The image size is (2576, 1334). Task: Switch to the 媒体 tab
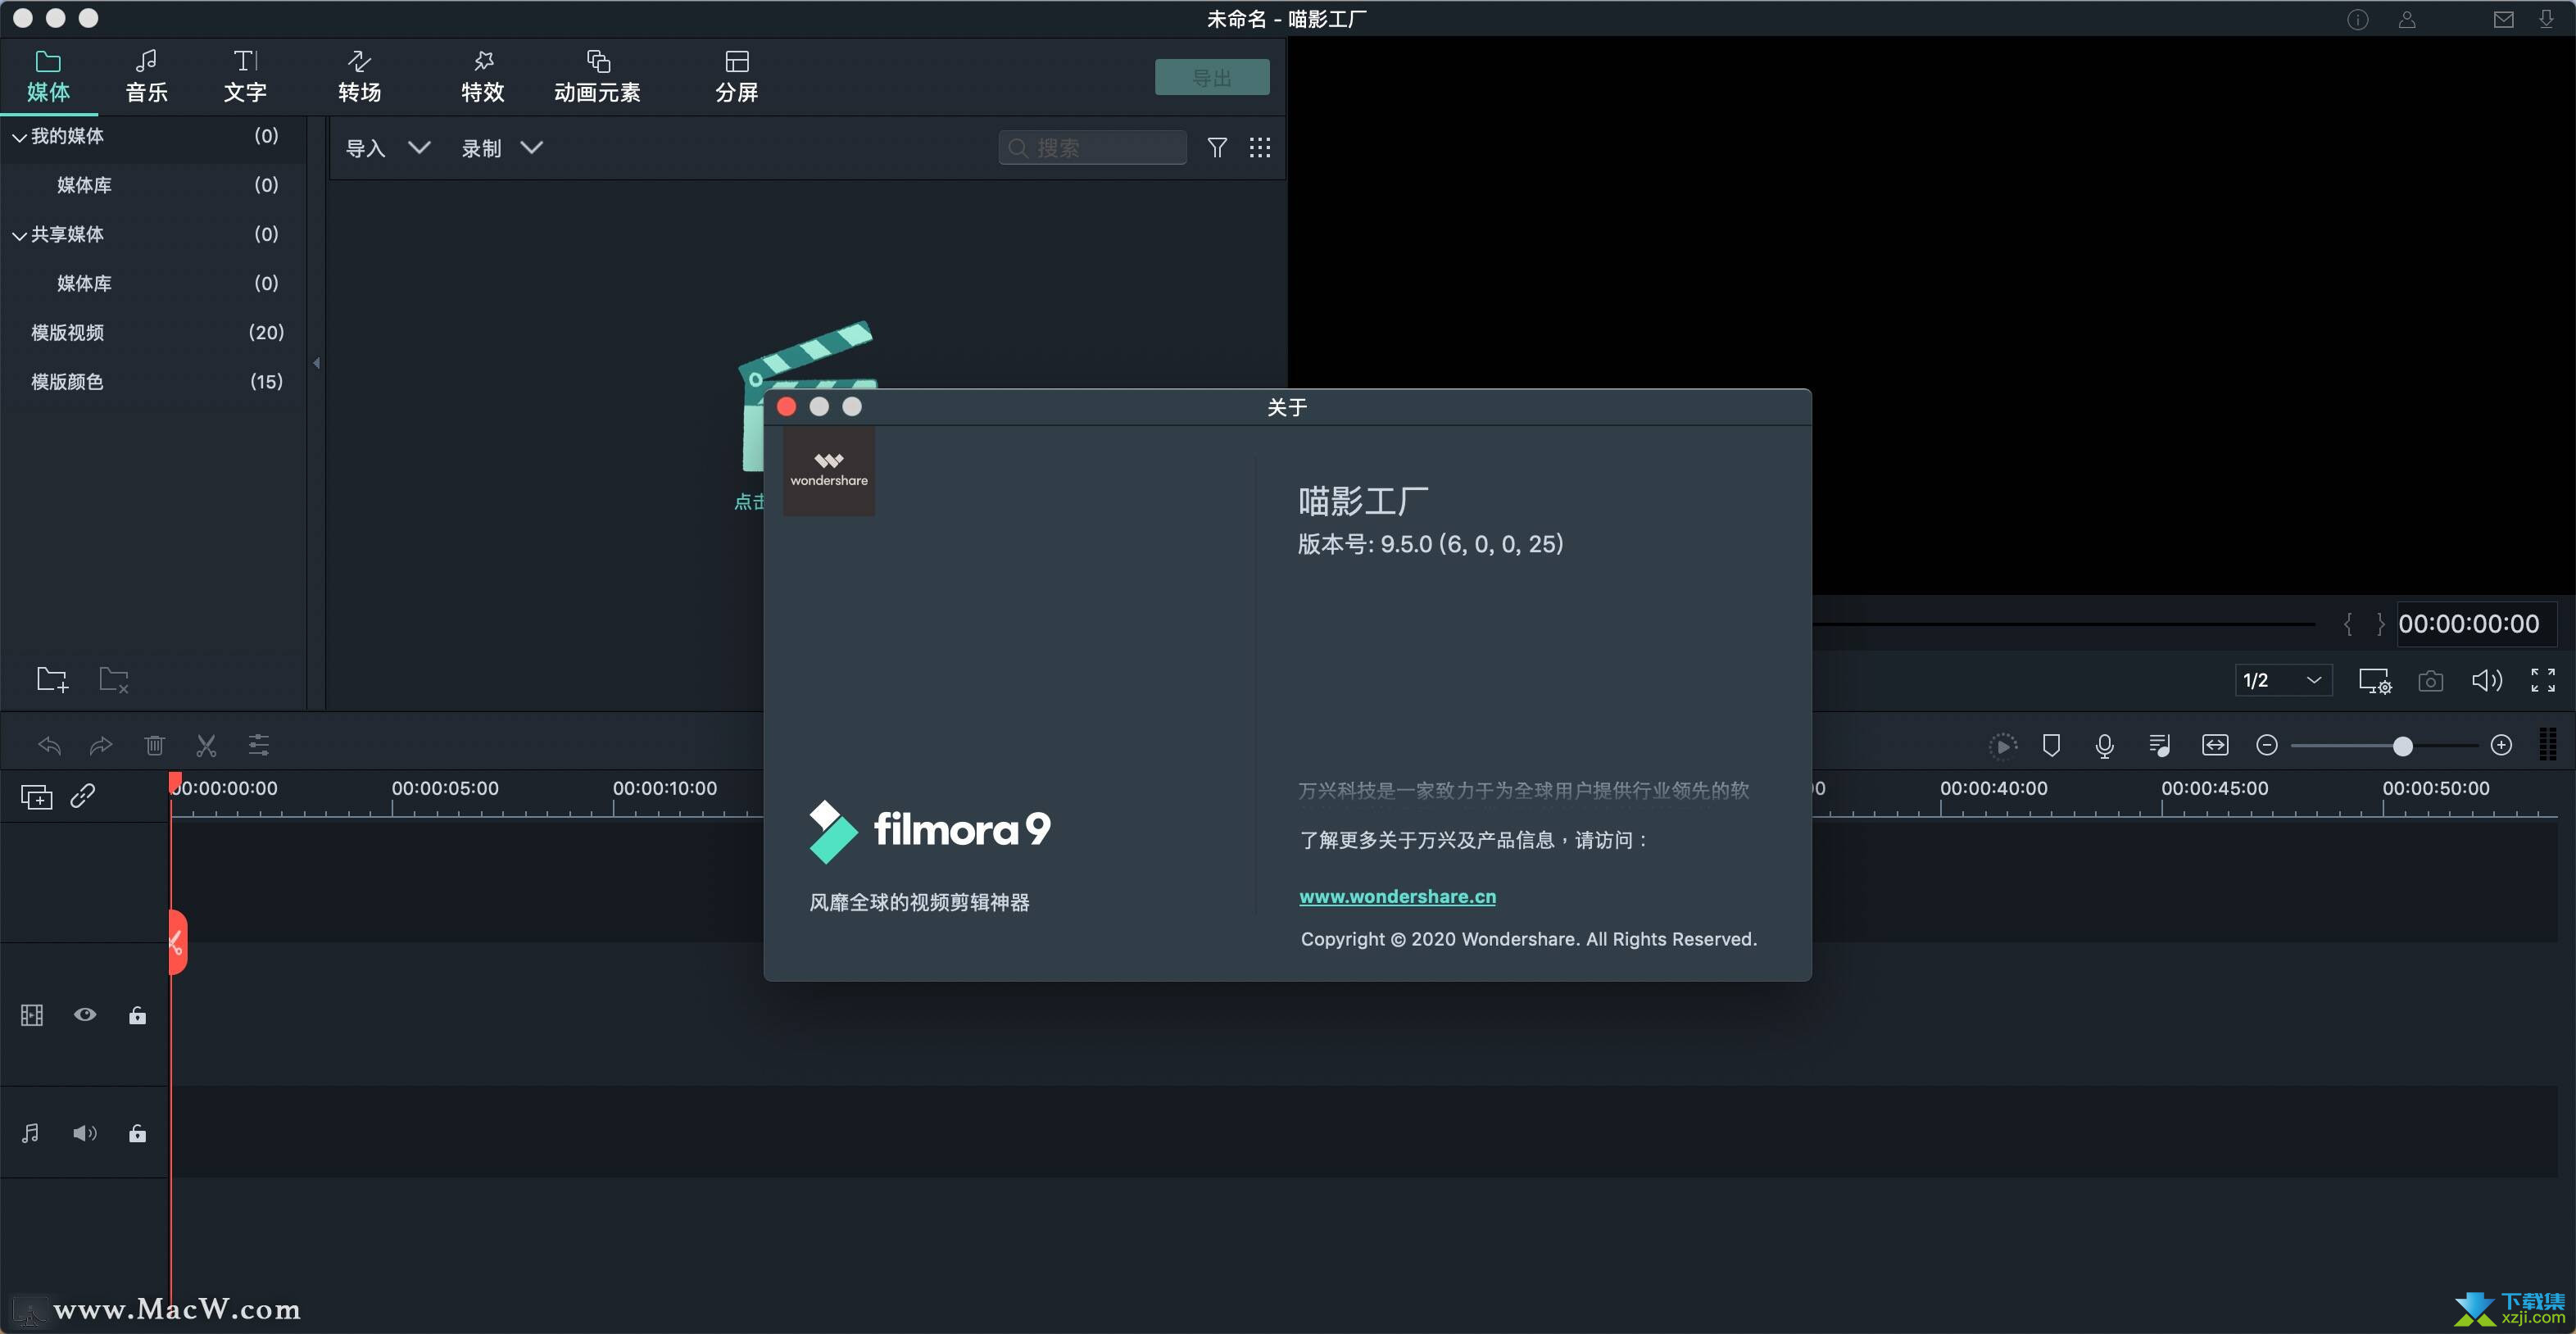point(48,77)
